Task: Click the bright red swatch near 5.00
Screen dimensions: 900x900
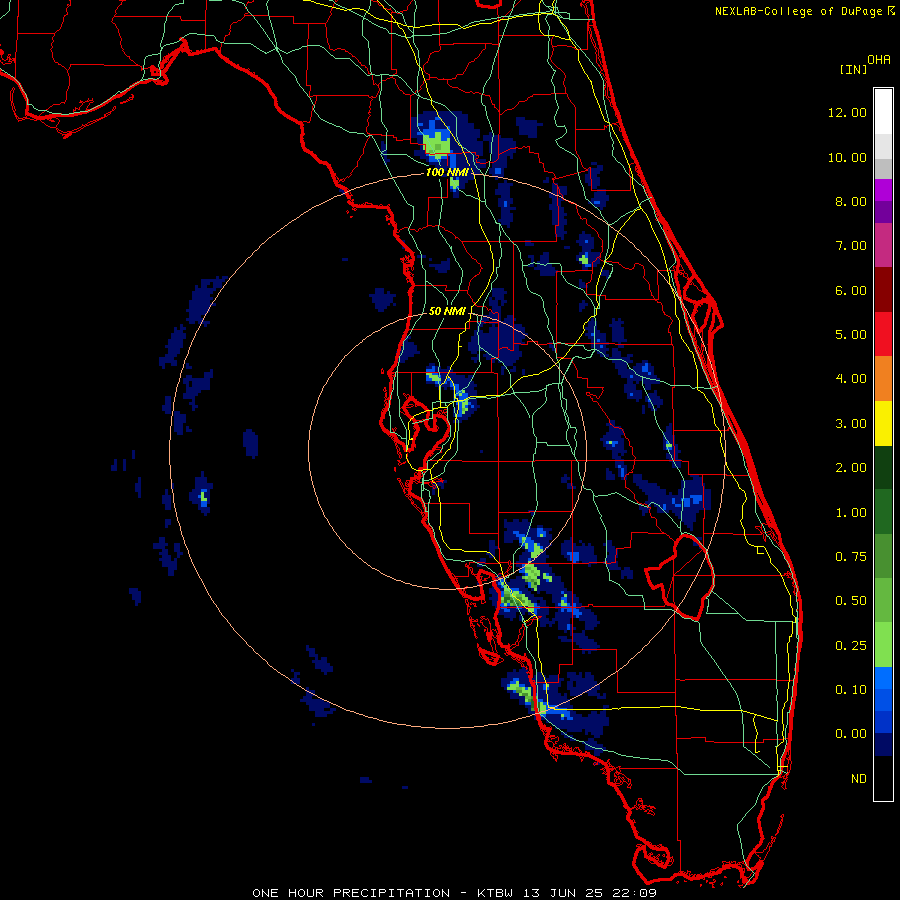Action: 883,334
